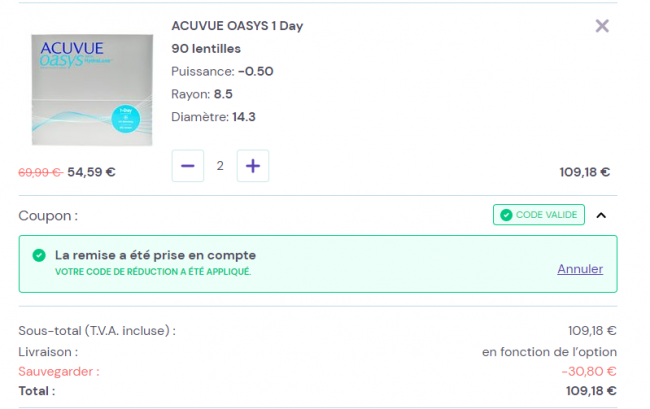The image size is (650, 409).
Task: Click the Puissance -0.50 specification
Action: coord(222,71)
